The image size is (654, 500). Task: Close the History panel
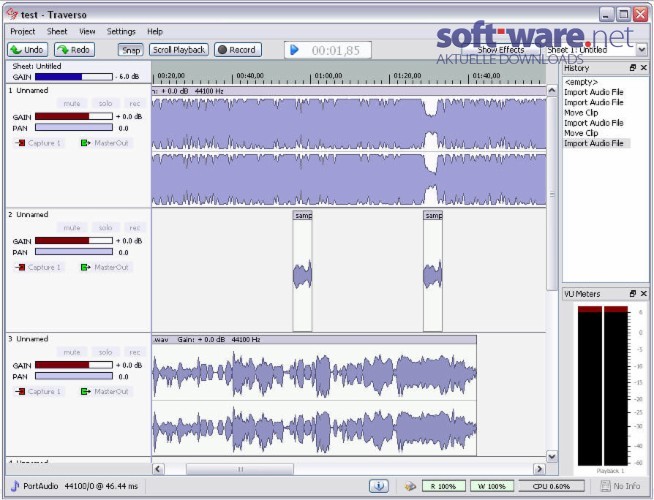click(644, 68)
